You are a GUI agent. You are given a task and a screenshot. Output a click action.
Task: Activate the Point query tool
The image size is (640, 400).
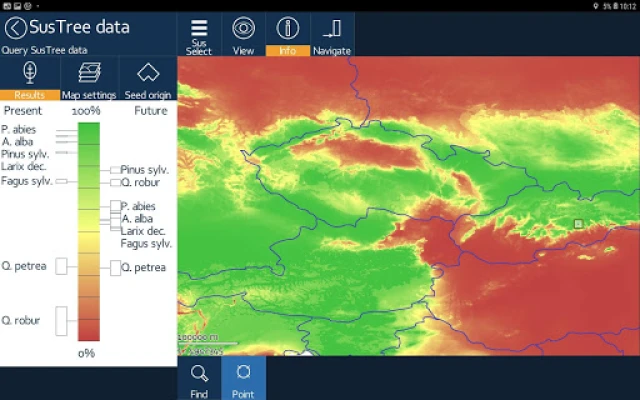pyautogui.click(x=243, y=378)
